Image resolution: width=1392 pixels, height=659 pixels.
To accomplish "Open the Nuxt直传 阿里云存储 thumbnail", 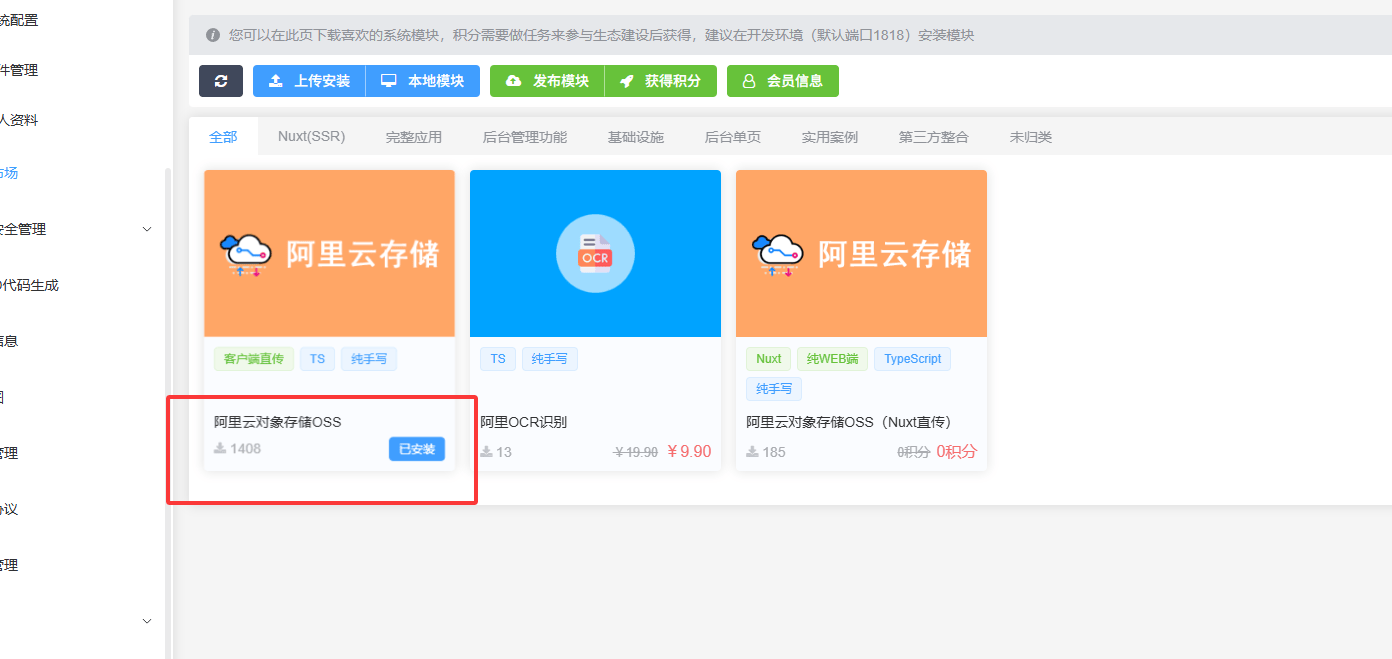I will pos(861,253).
